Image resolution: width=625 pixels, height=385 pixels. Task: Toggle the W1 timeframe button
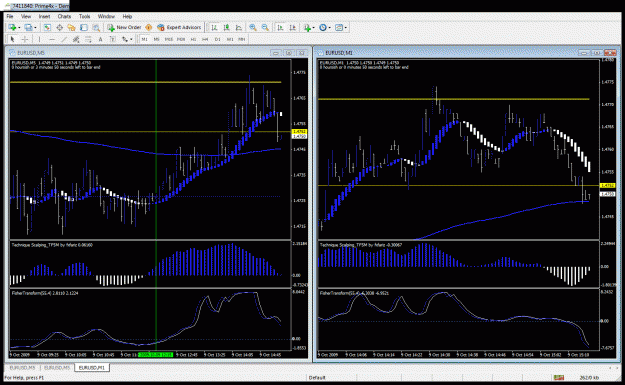[230, 39]
